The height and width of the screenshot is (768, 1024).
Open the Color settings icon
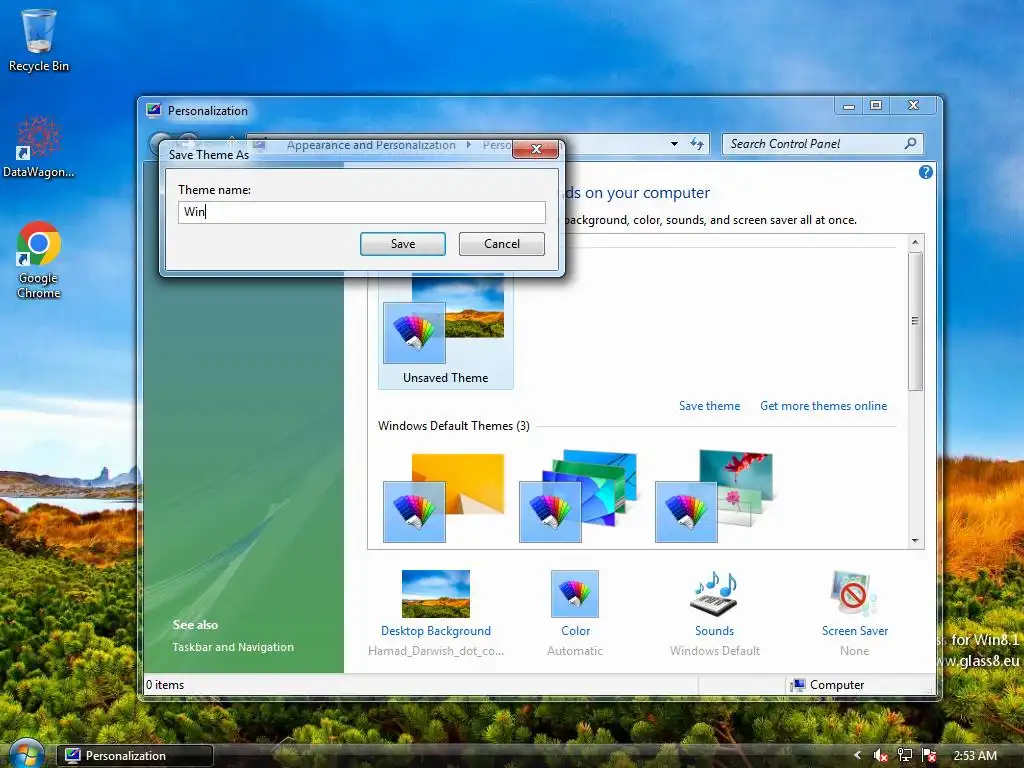[x=575, y=594]
